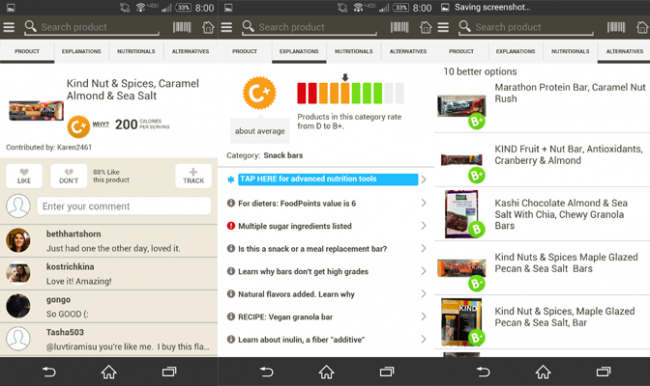Open KIND Fruit + Nut Bar Cranberry & Almond
The width and height of the screenshot is (650, 386).
(x=542, y=160)
